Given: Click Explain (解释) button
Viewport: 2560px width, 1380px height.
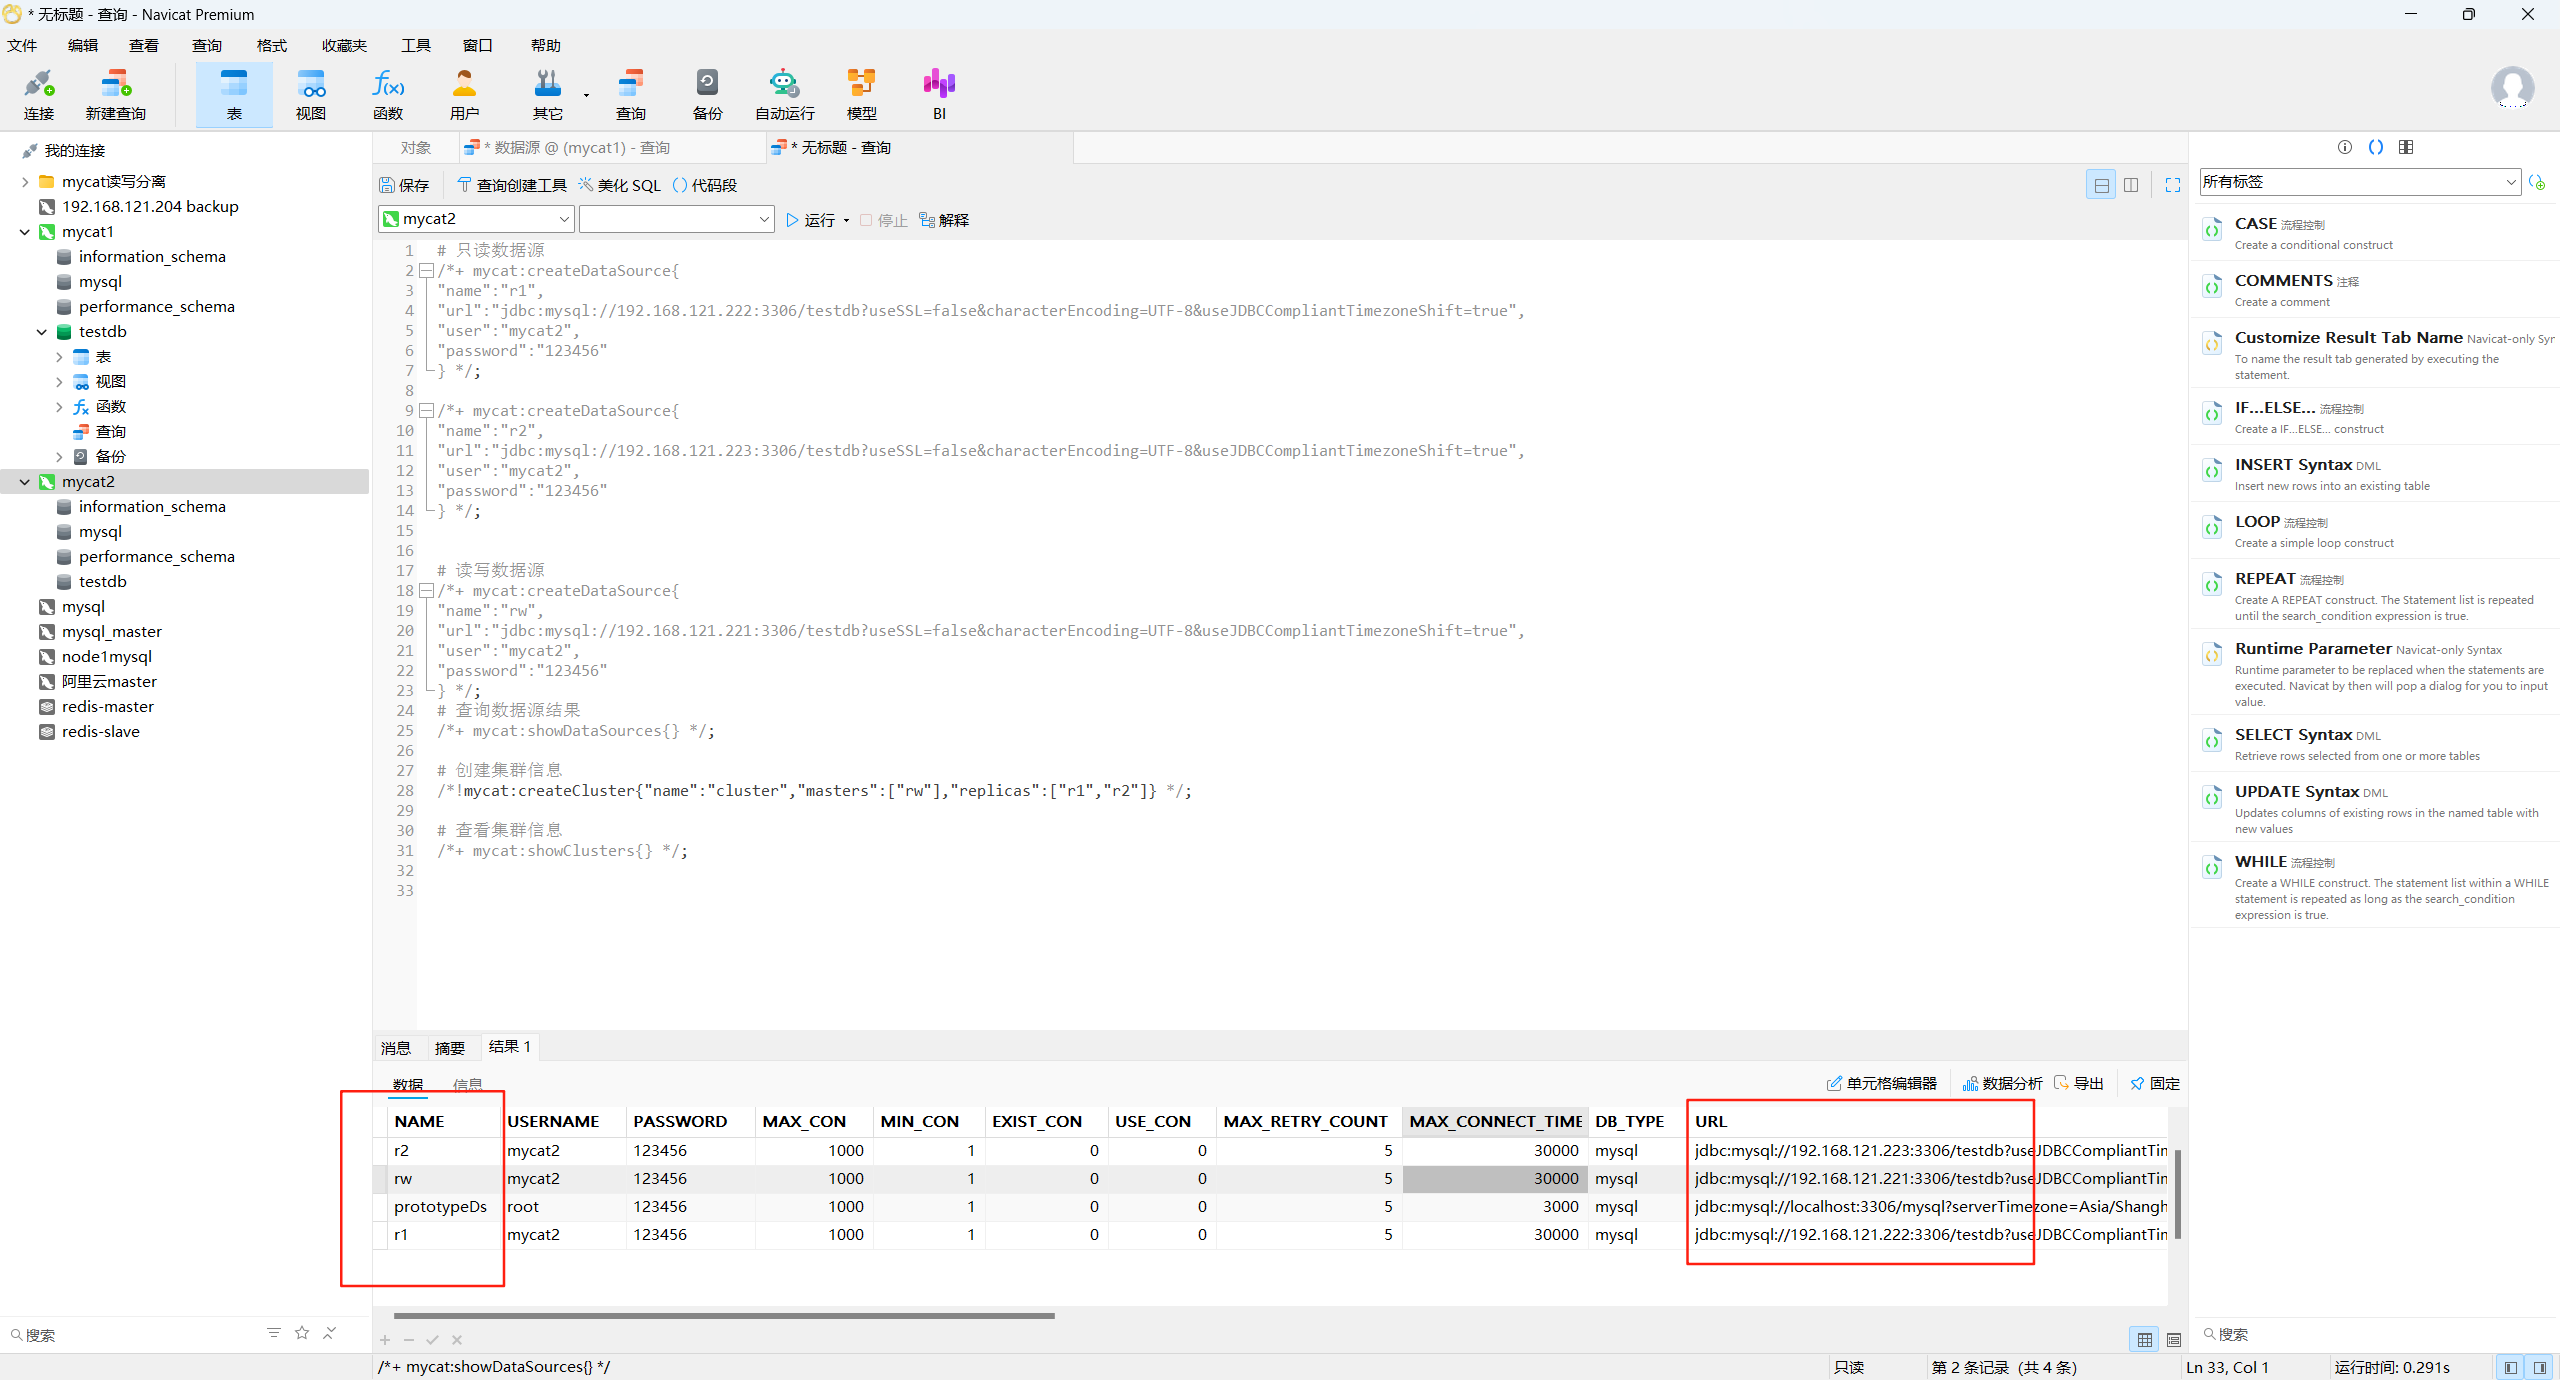Looking at the screenshot, I should [945, 220].
